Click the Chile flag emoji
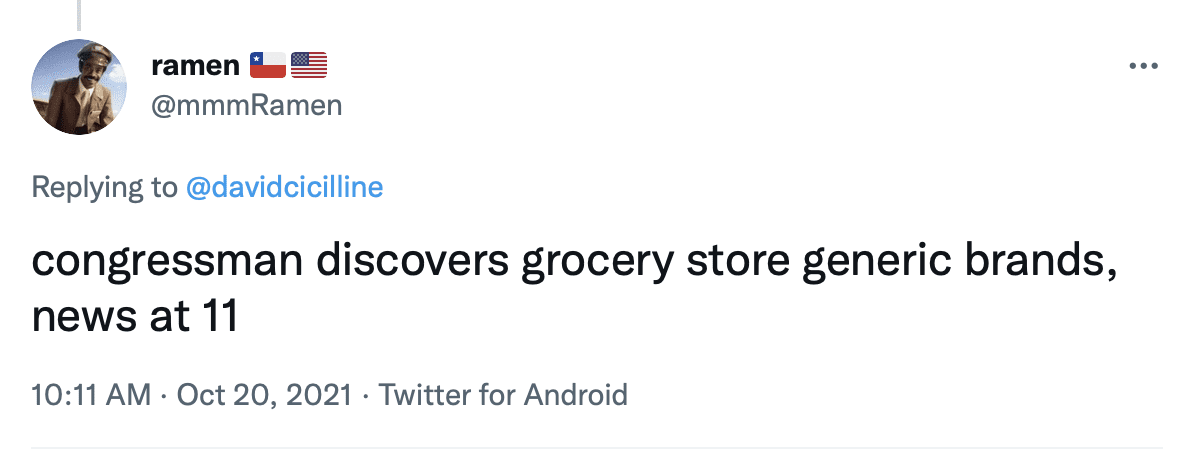Screen dimensions: 1194x452 coord(268,66)
